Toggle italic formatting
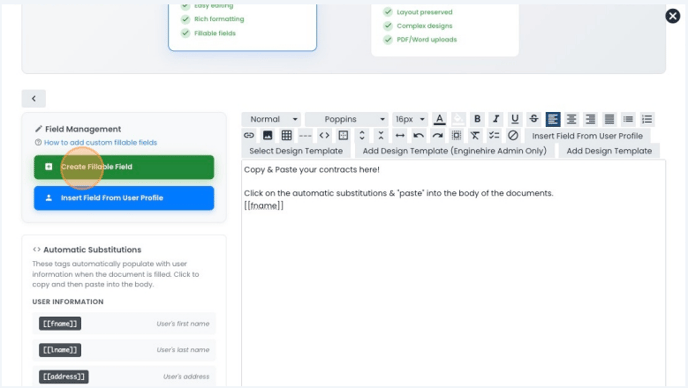Viewport: 688px width, 388px height. click(x=496, y=119)
